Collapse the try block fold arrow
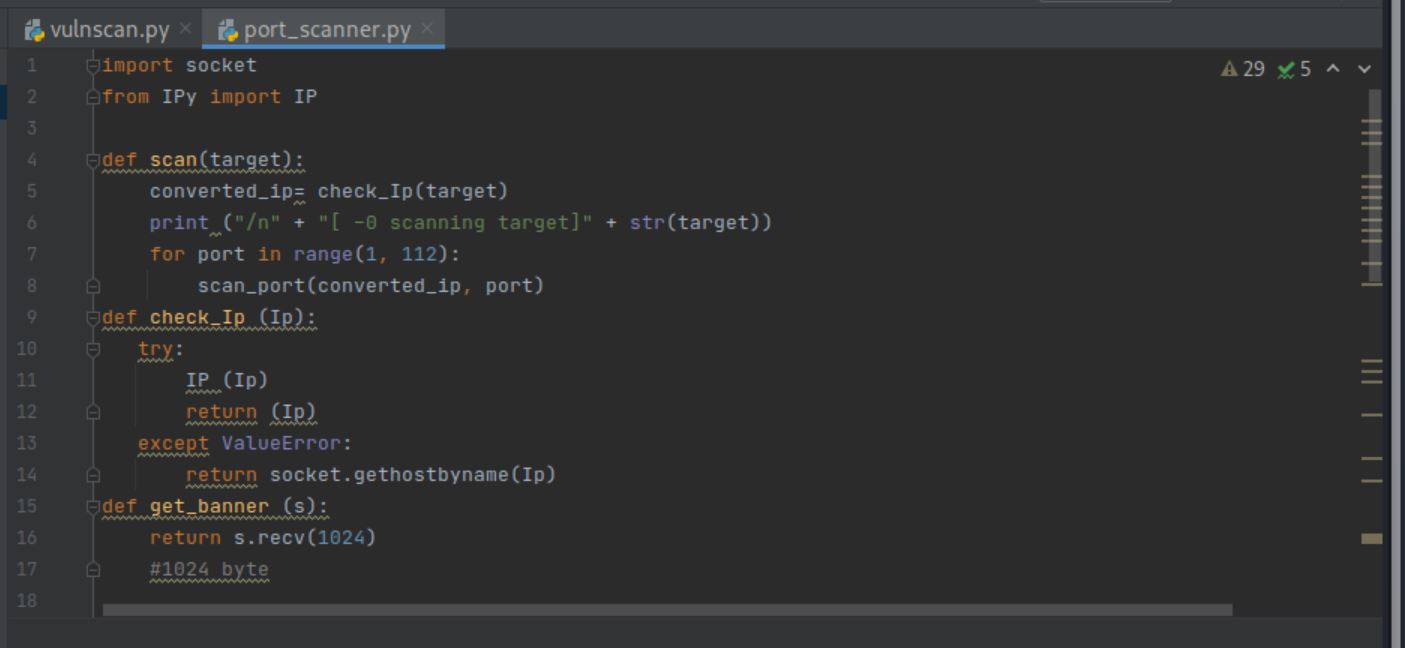 point(92,348)
